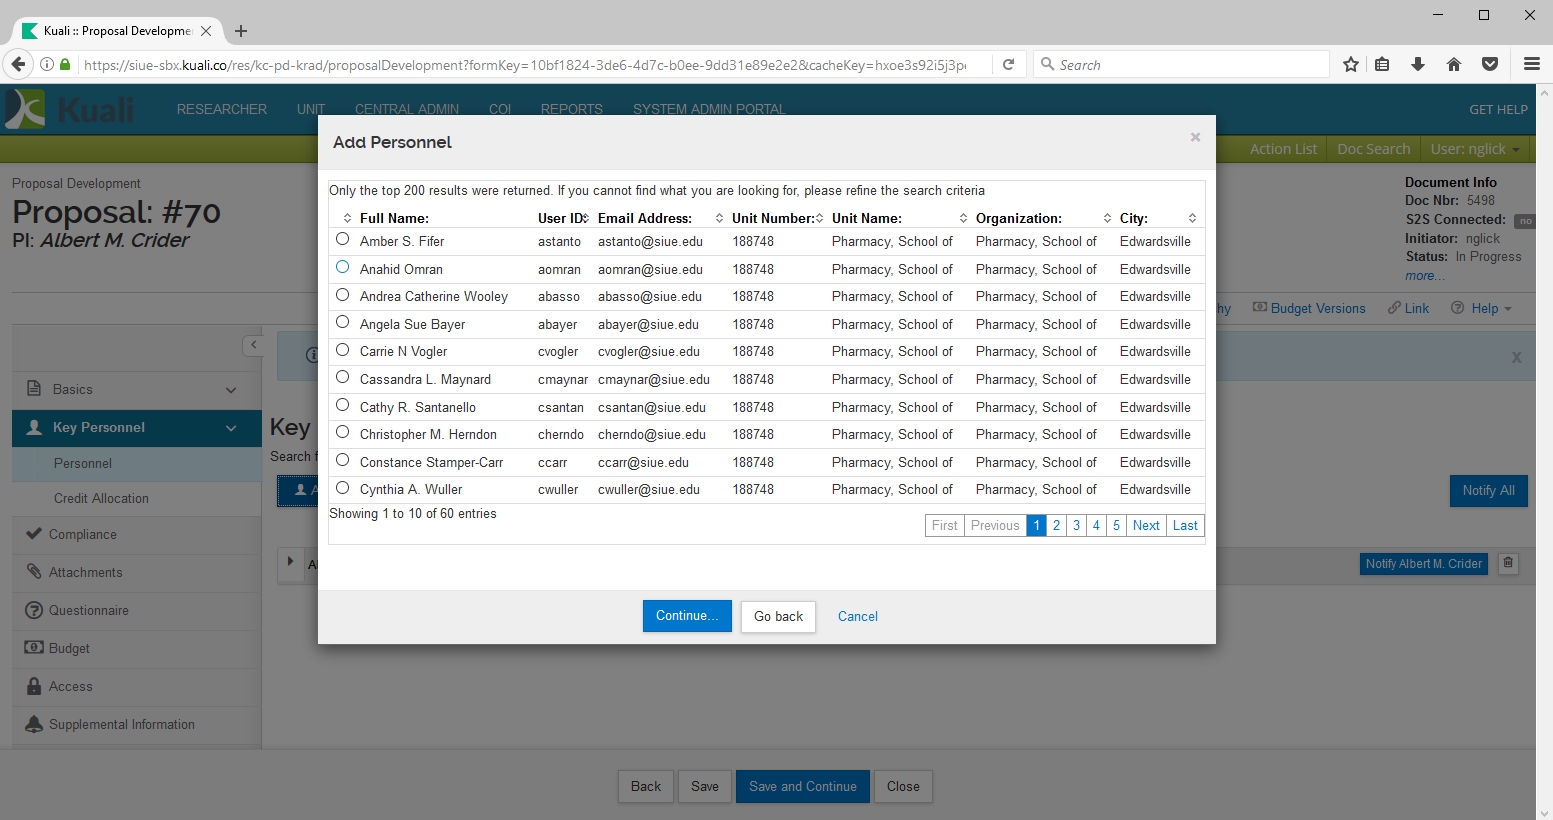
Task: Jump to Last page of results
Action: (1185, 526)
